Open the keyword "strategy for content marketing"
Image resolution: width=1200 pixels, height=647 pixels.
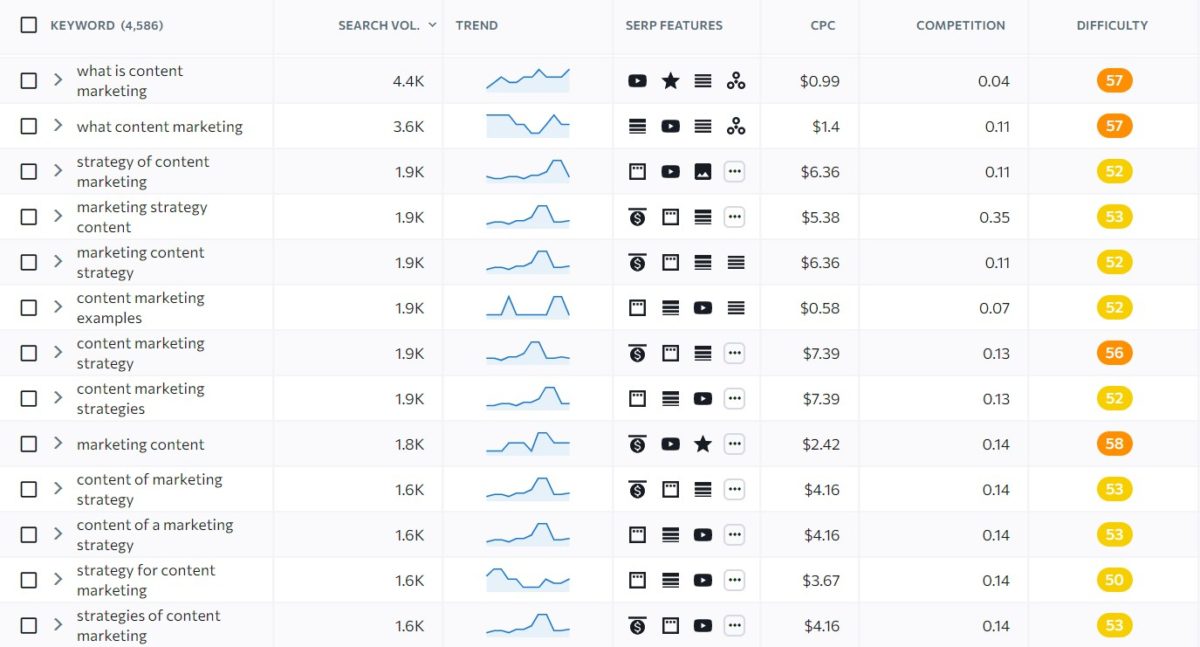(145, 579)
